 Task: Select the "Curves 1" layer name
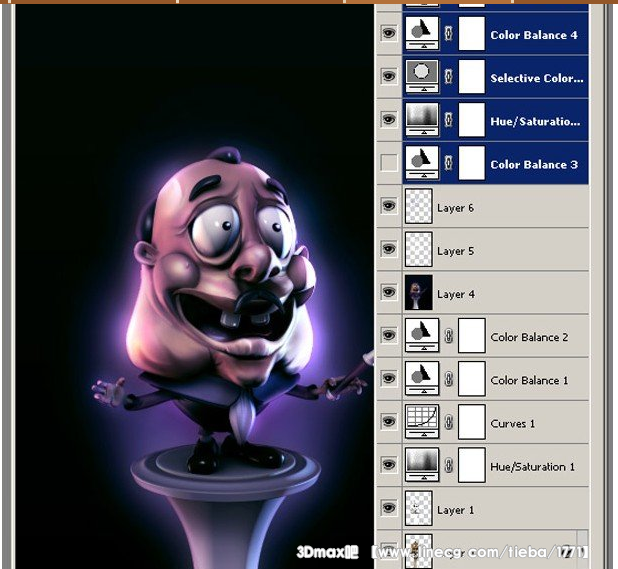click(x=512, y=424)
